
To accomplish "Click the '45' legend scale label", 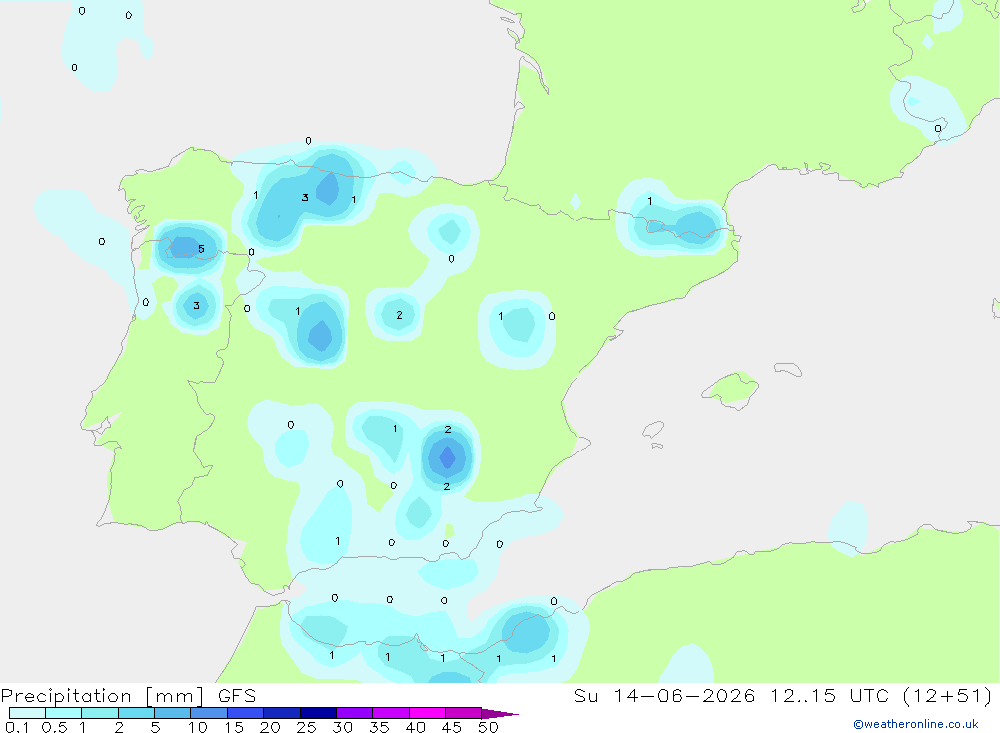I will click(x=452, y=727).
